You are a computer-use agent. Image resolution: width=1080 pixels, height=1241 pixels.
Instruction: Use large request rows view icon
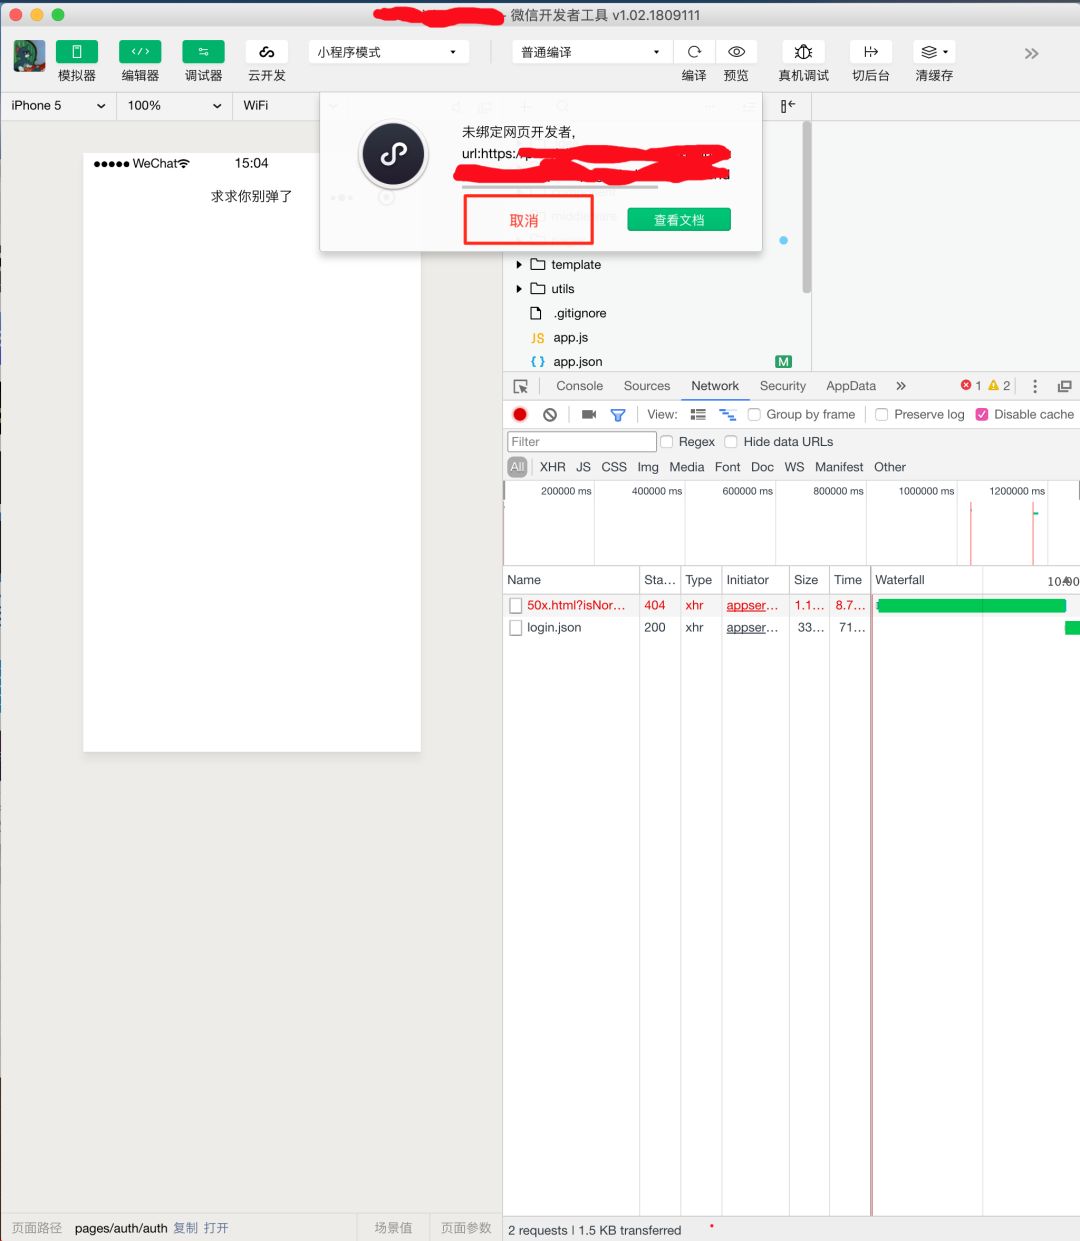[x=698, y=414]
